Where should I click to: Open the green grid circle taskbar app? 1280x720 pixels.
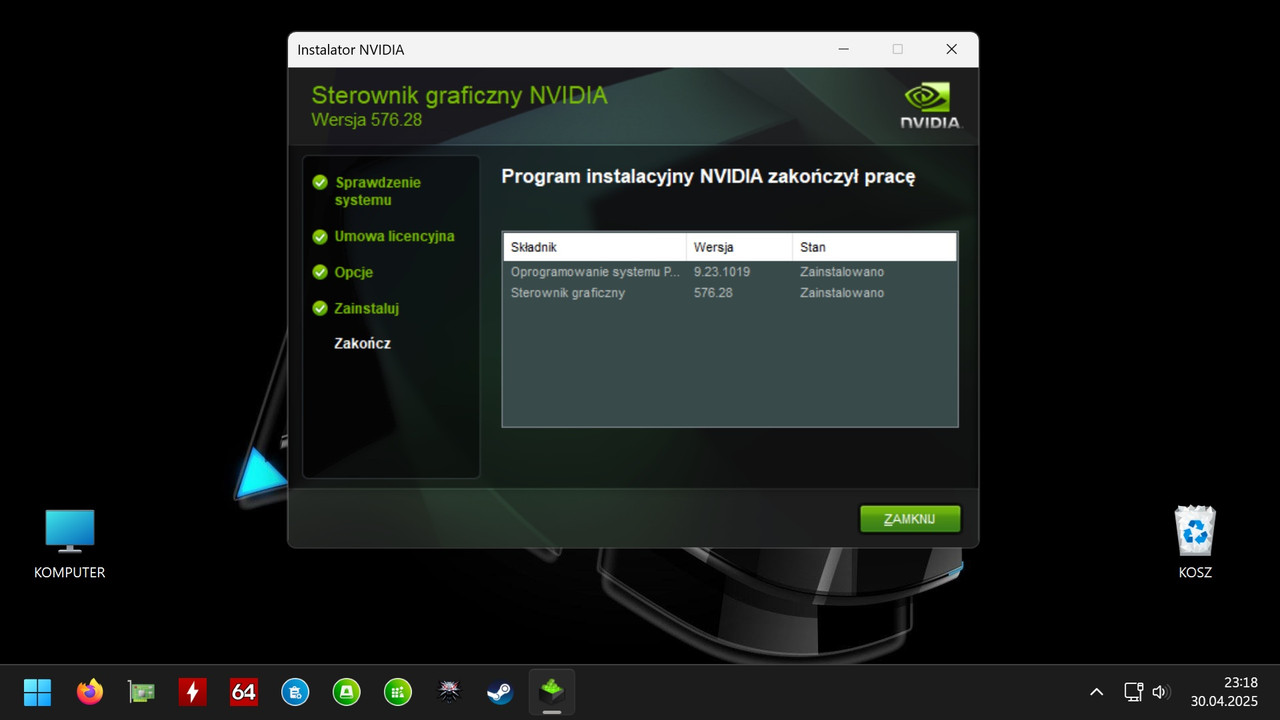(x=398, y=691)
